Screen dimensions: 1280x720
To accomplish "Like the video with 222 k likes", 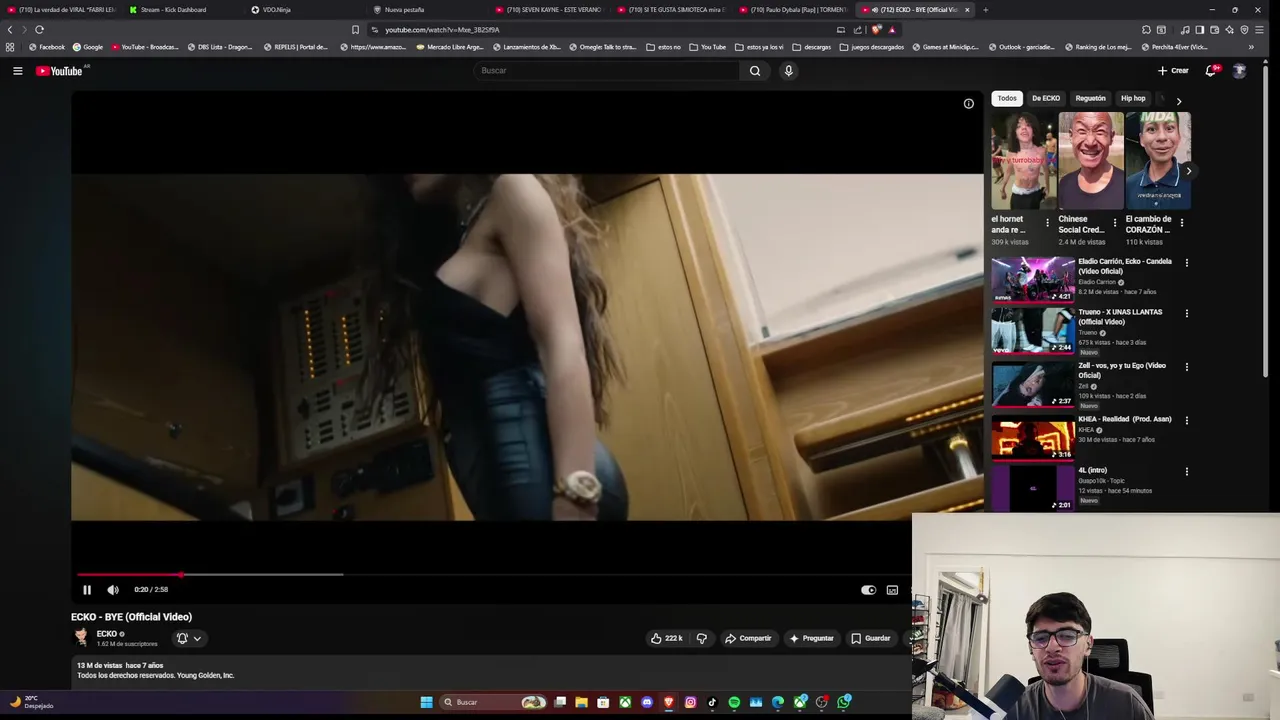I will pos(666,638).
